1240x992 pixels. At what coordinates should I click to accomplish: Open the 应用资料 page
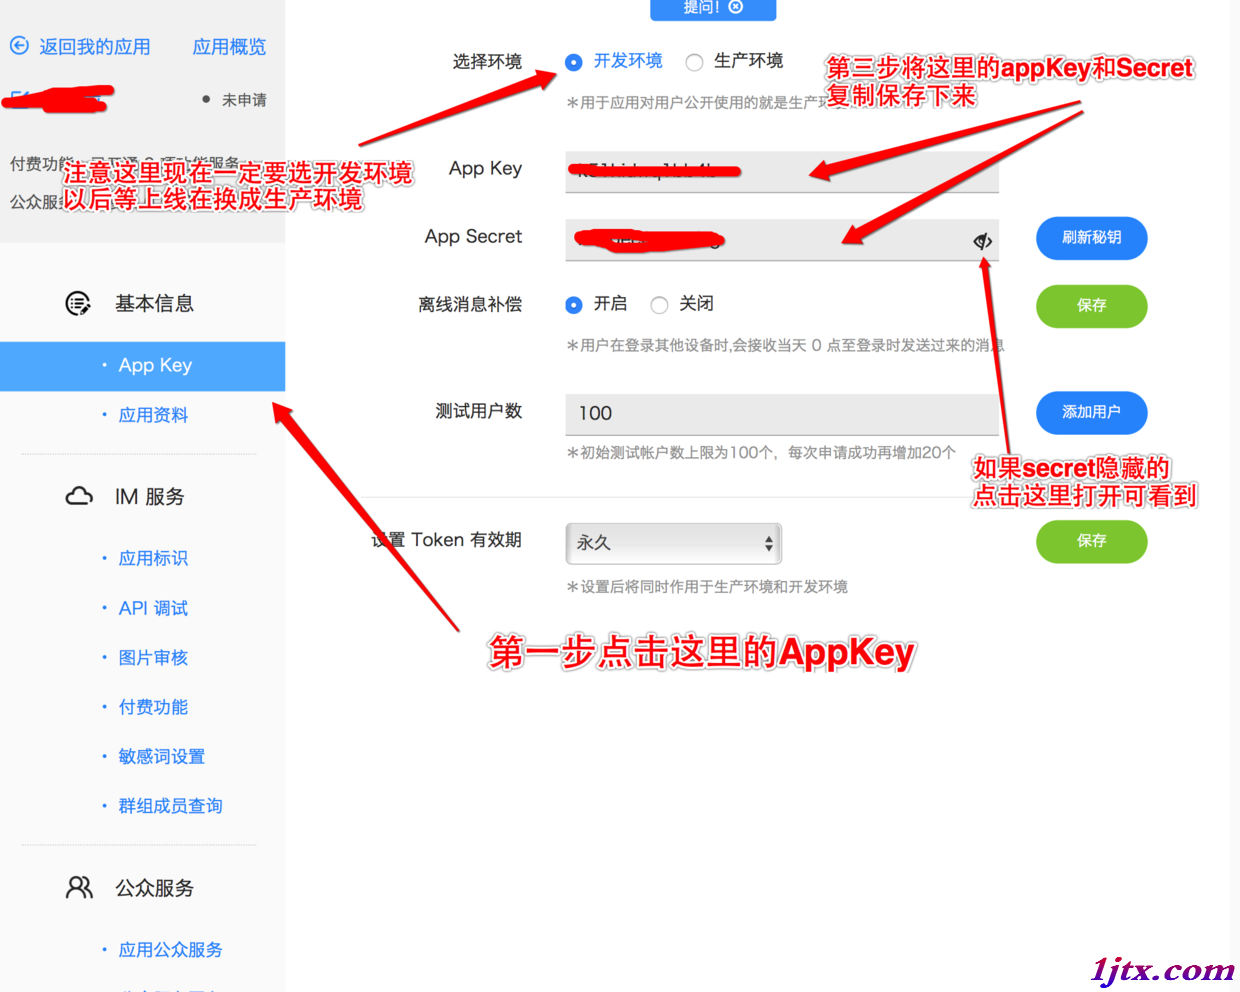pyautogui.click(x=153, y=414)
